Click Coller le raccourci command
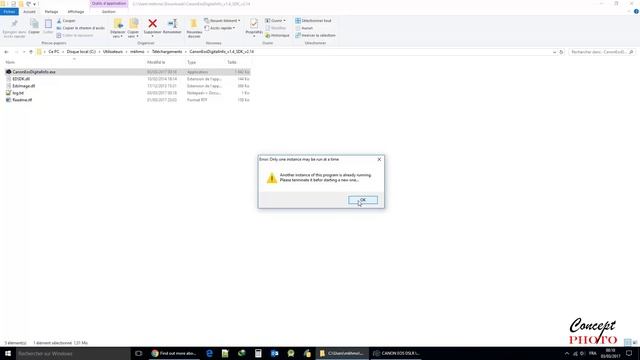 75,36
